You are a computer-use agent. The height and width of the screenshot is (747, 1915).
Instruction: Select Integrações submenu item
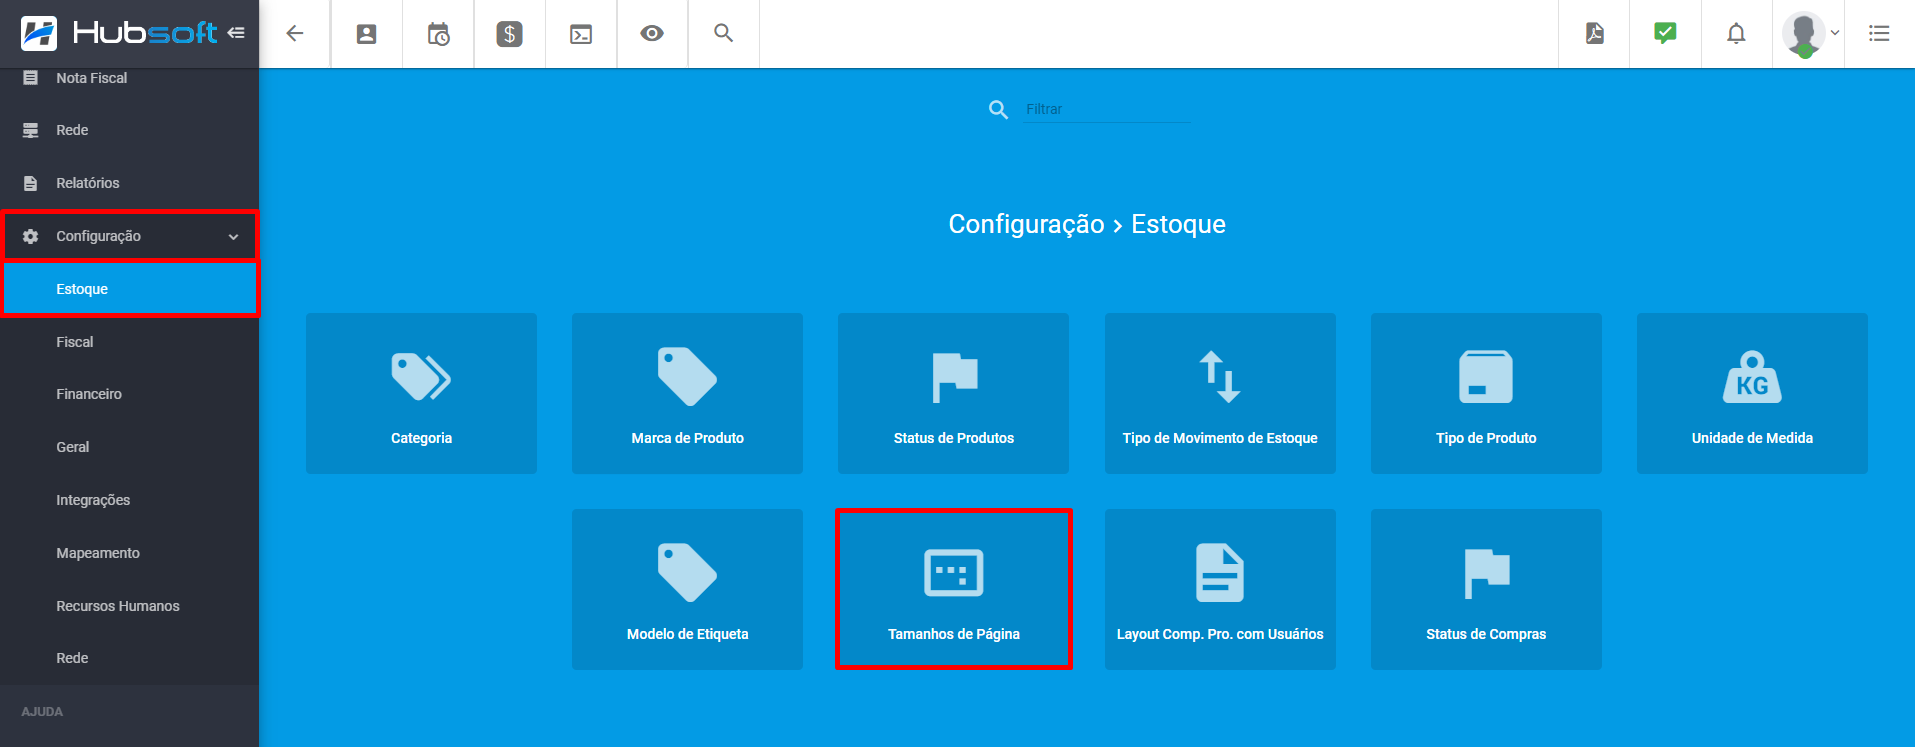coord(130,500)
